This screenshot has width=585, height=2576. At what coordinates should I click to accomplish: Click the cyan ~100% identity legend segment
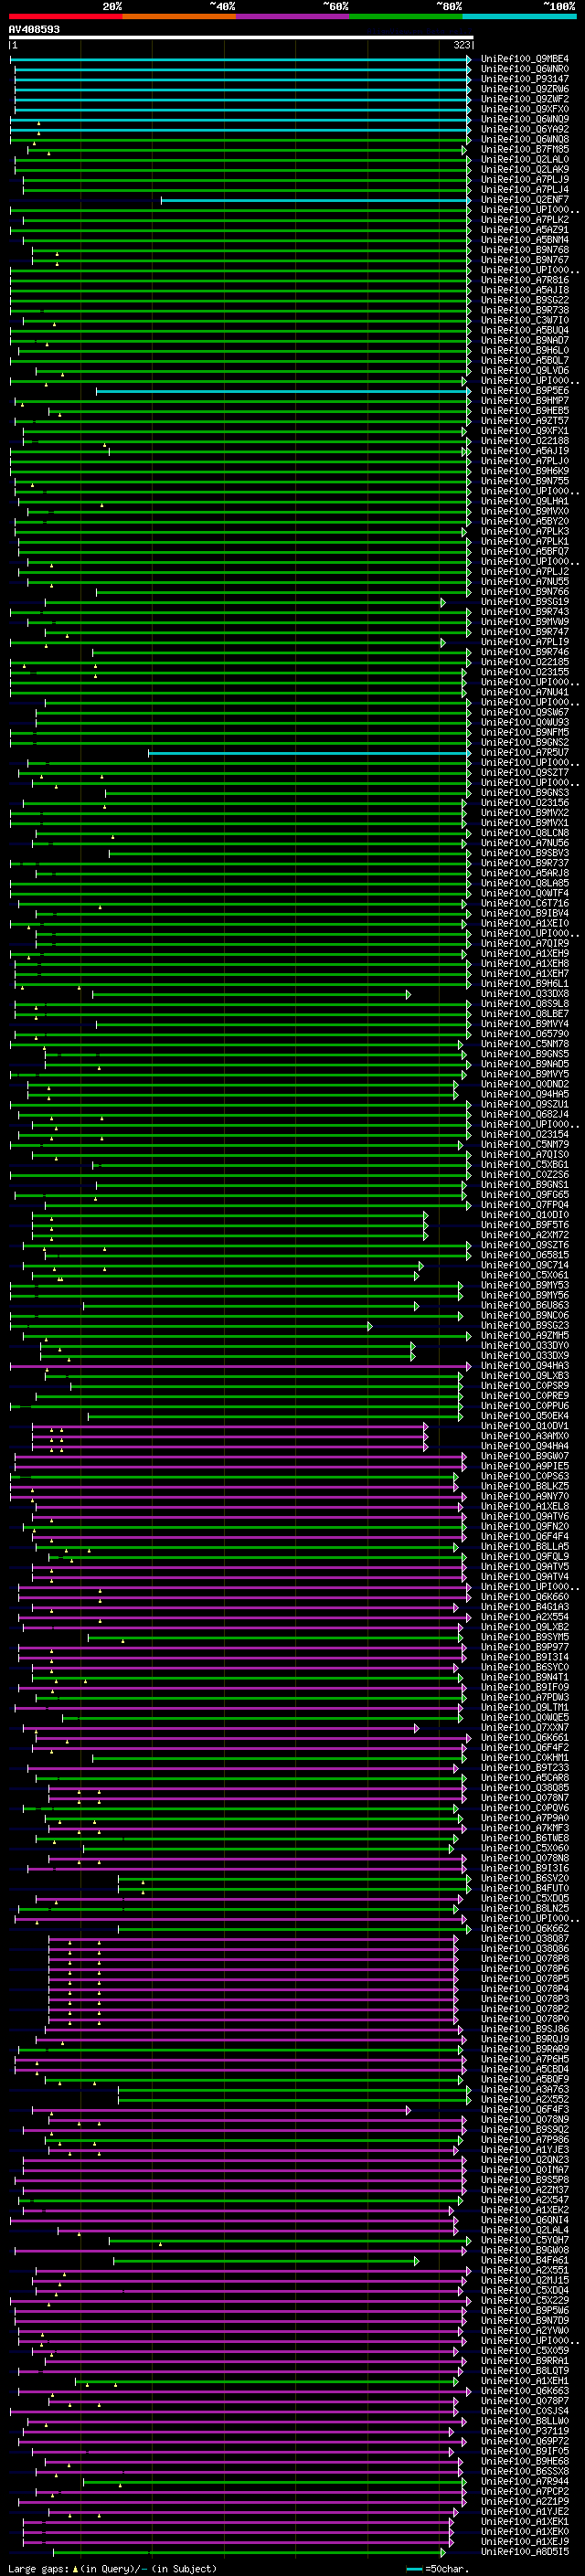click(x=520, y=16)
